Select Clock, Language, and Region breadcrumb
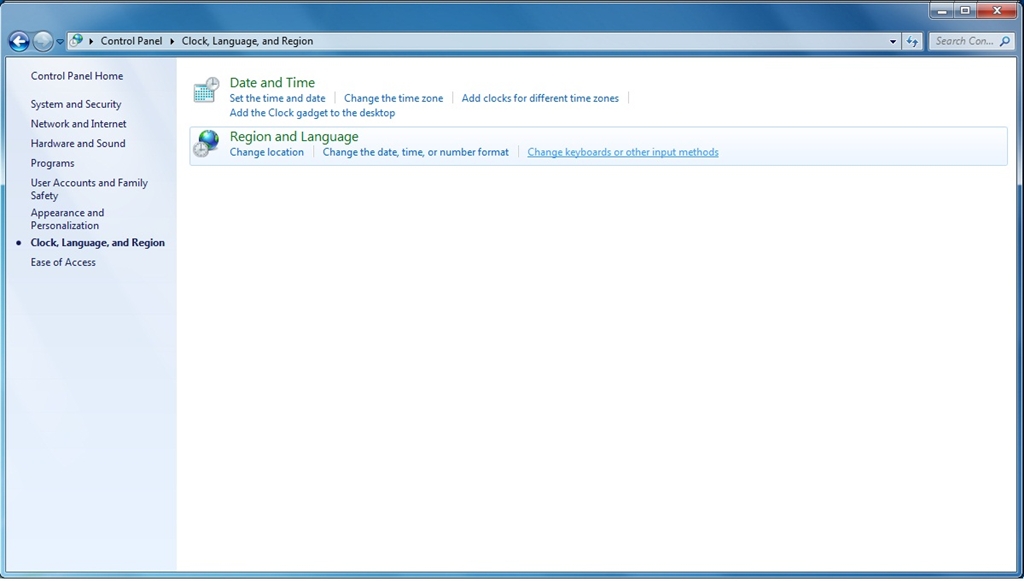Viewport: 1024px width, 581px height. tap(248, 41)
